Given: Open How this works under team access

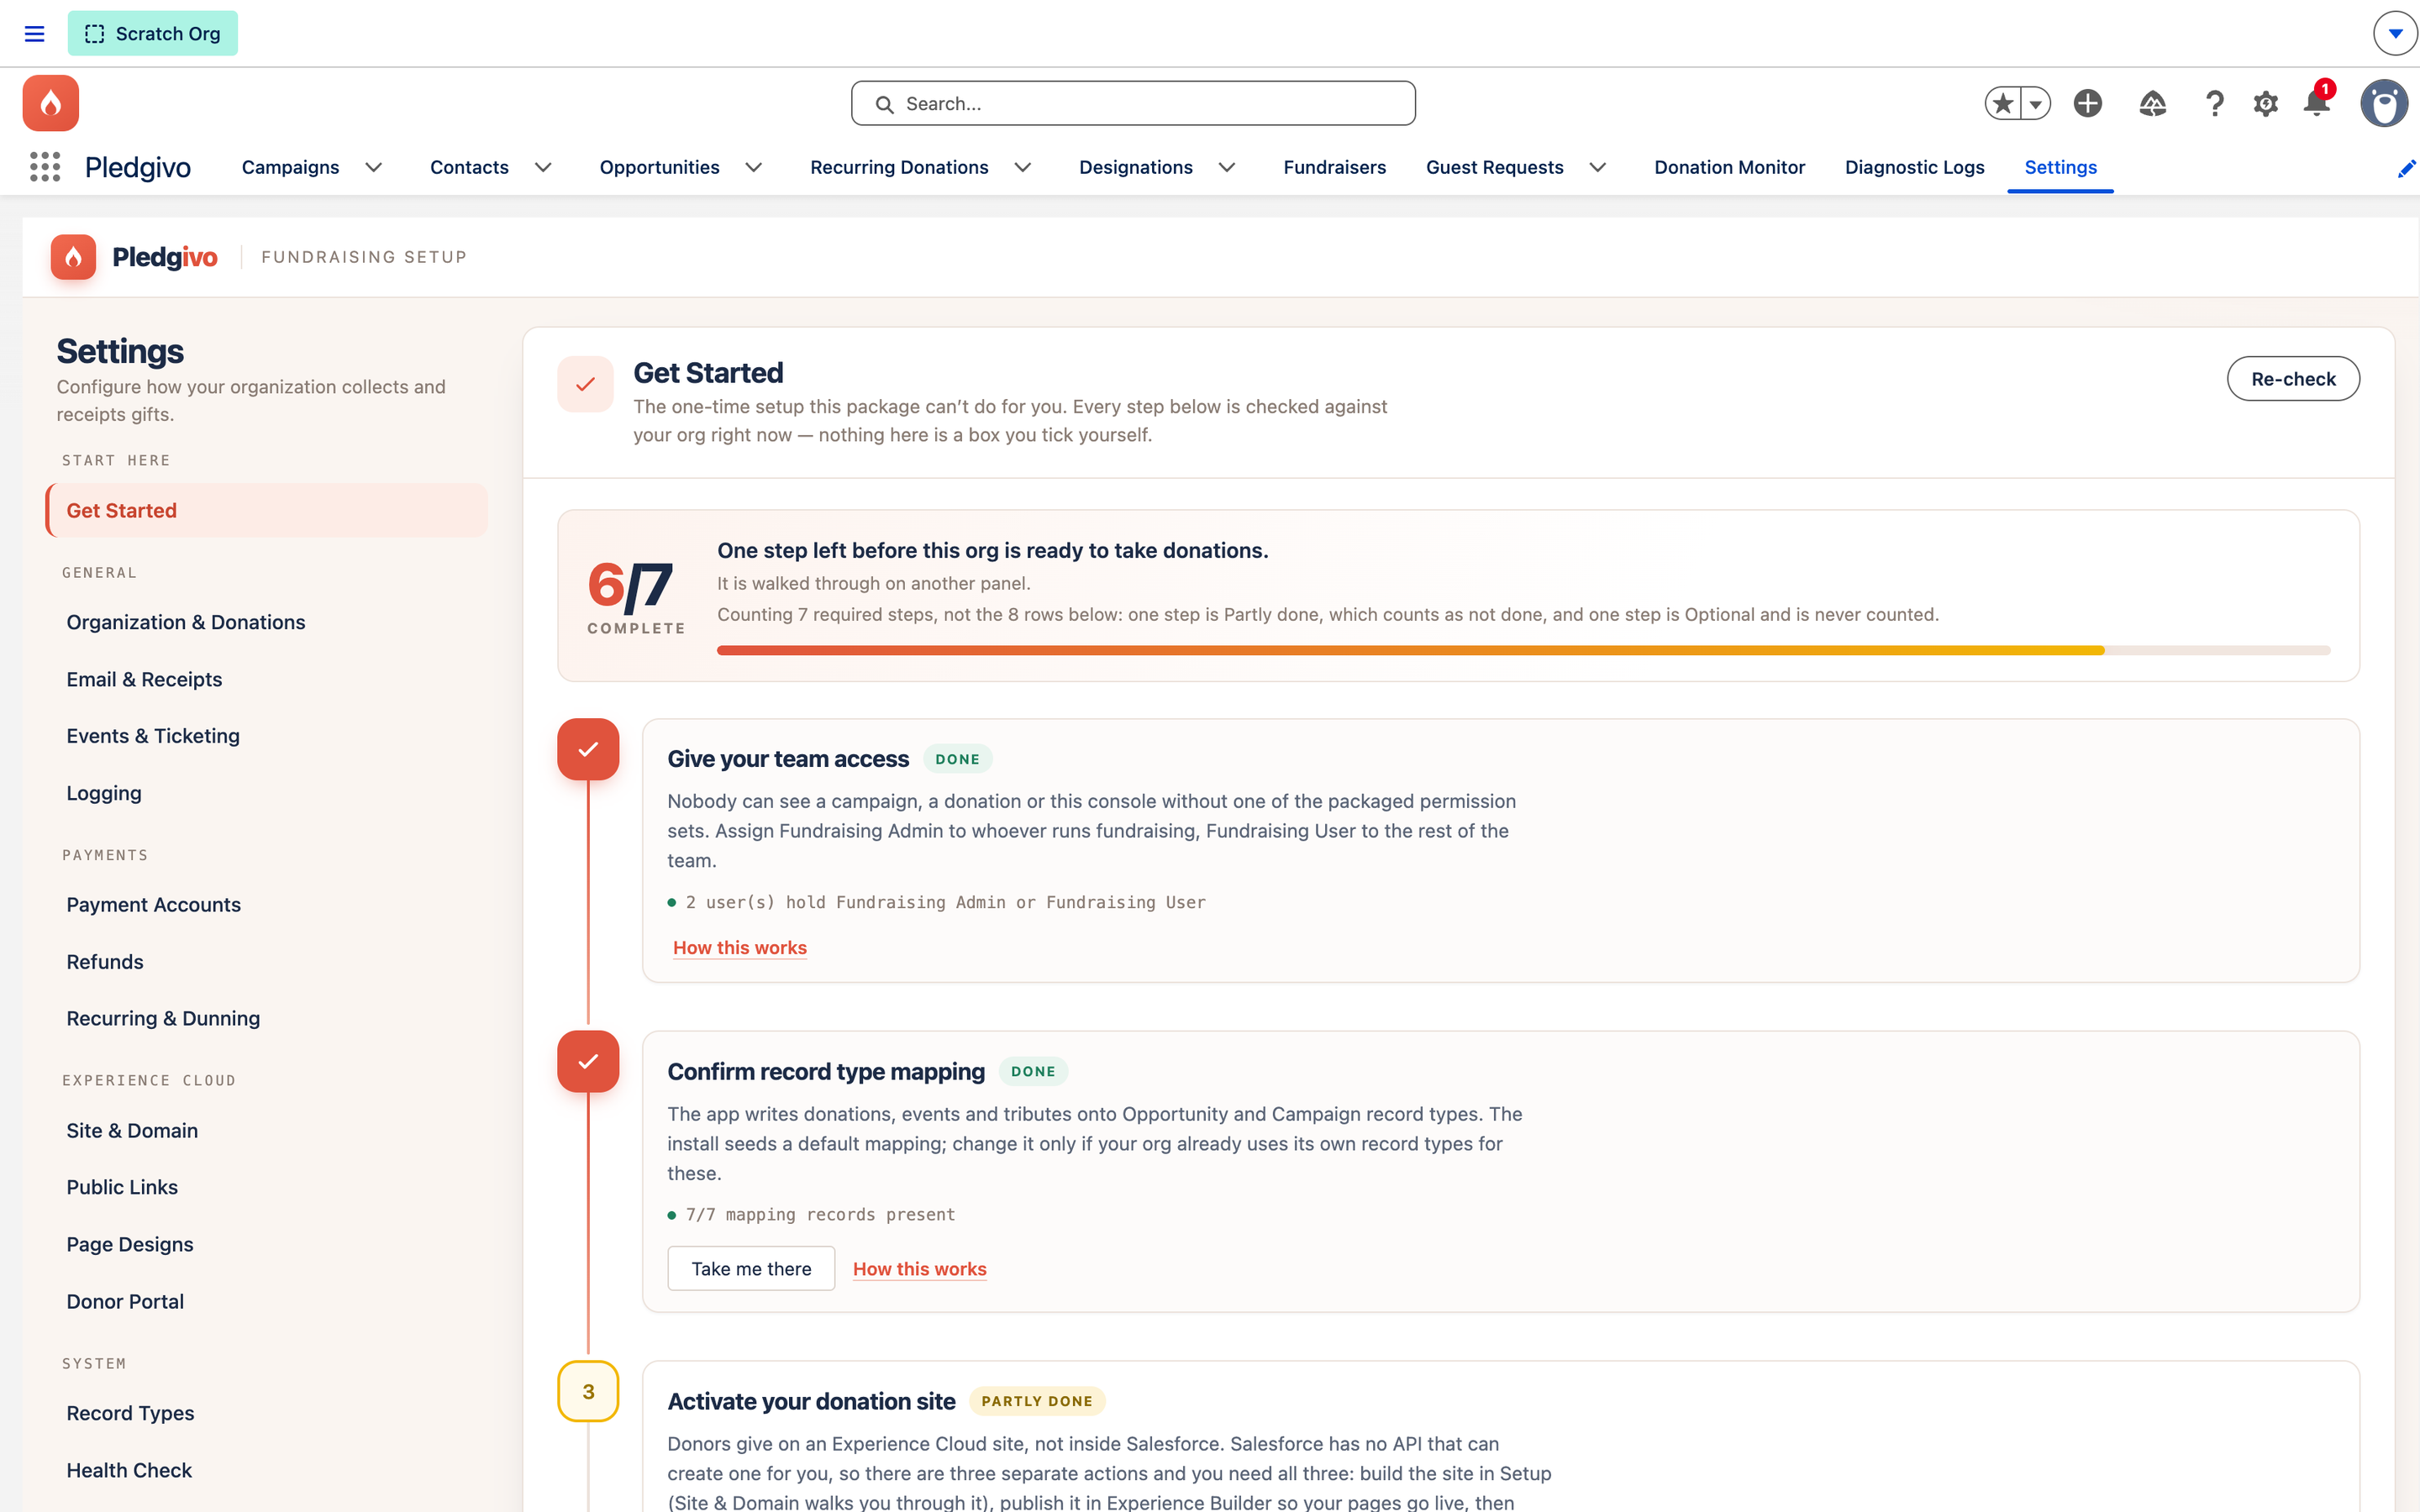Looking at the screenshot, I should [740, 947].
